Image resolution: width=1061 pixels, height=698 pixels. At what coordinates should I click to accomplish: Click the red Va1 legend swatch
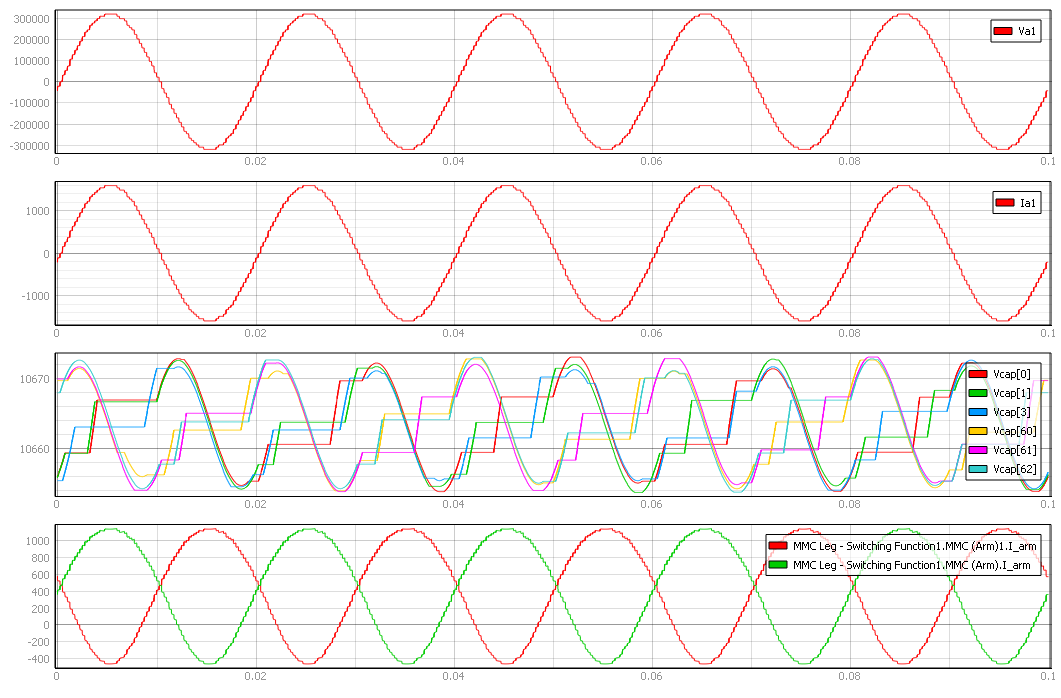(1003, 32)
